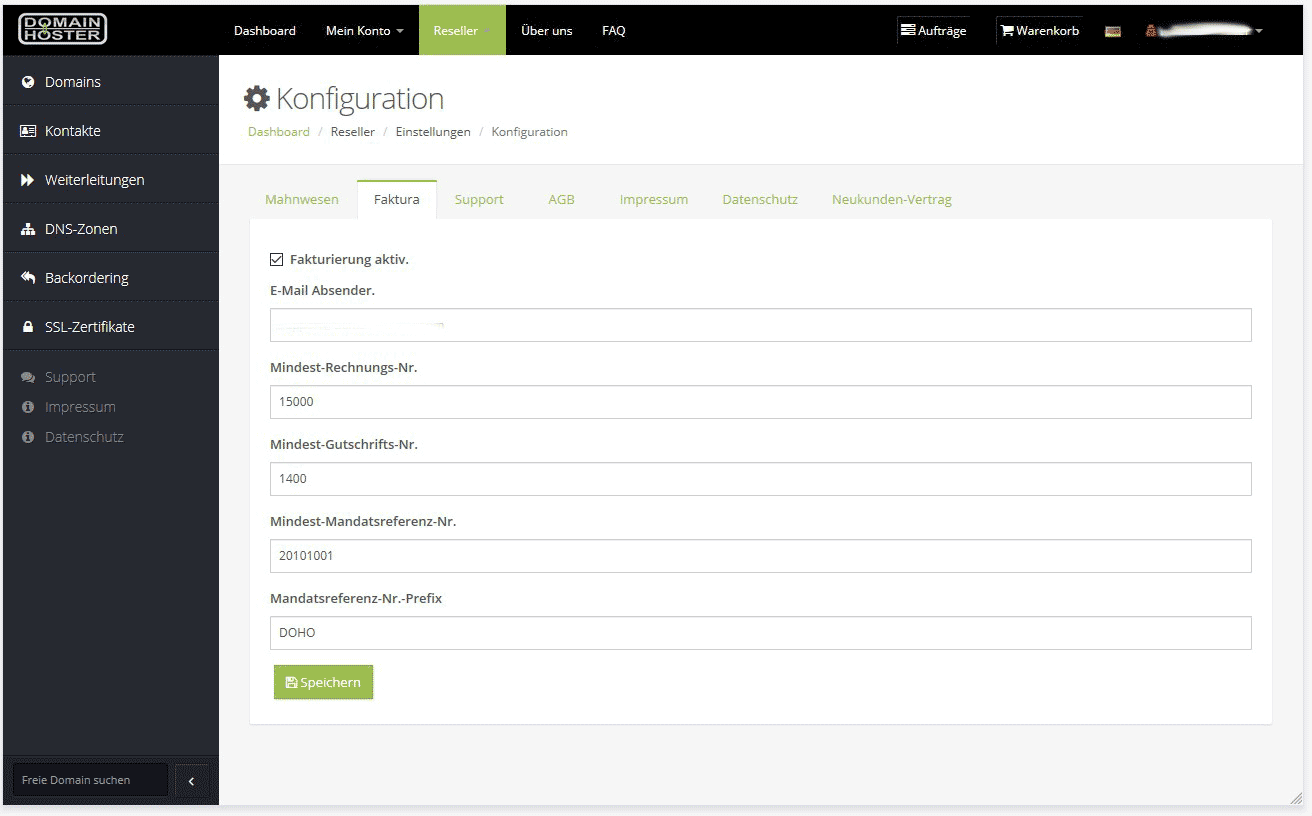Click the info icon beside Impressum

click(x=28, y=407)
